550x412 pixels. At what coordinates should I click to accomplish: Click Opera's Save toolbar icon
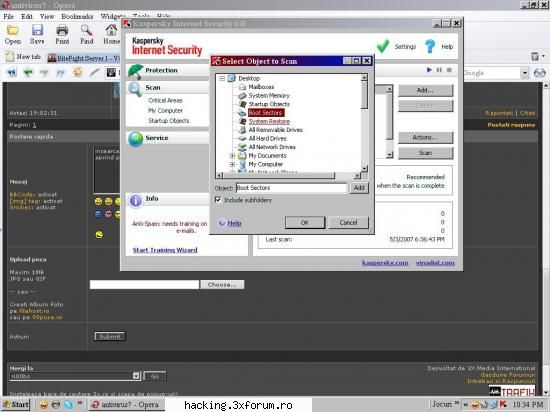37,34
